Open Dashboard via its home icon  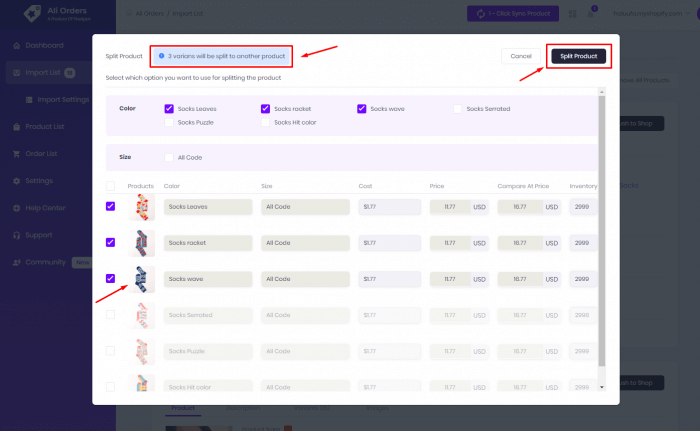(x=17, y=46)
